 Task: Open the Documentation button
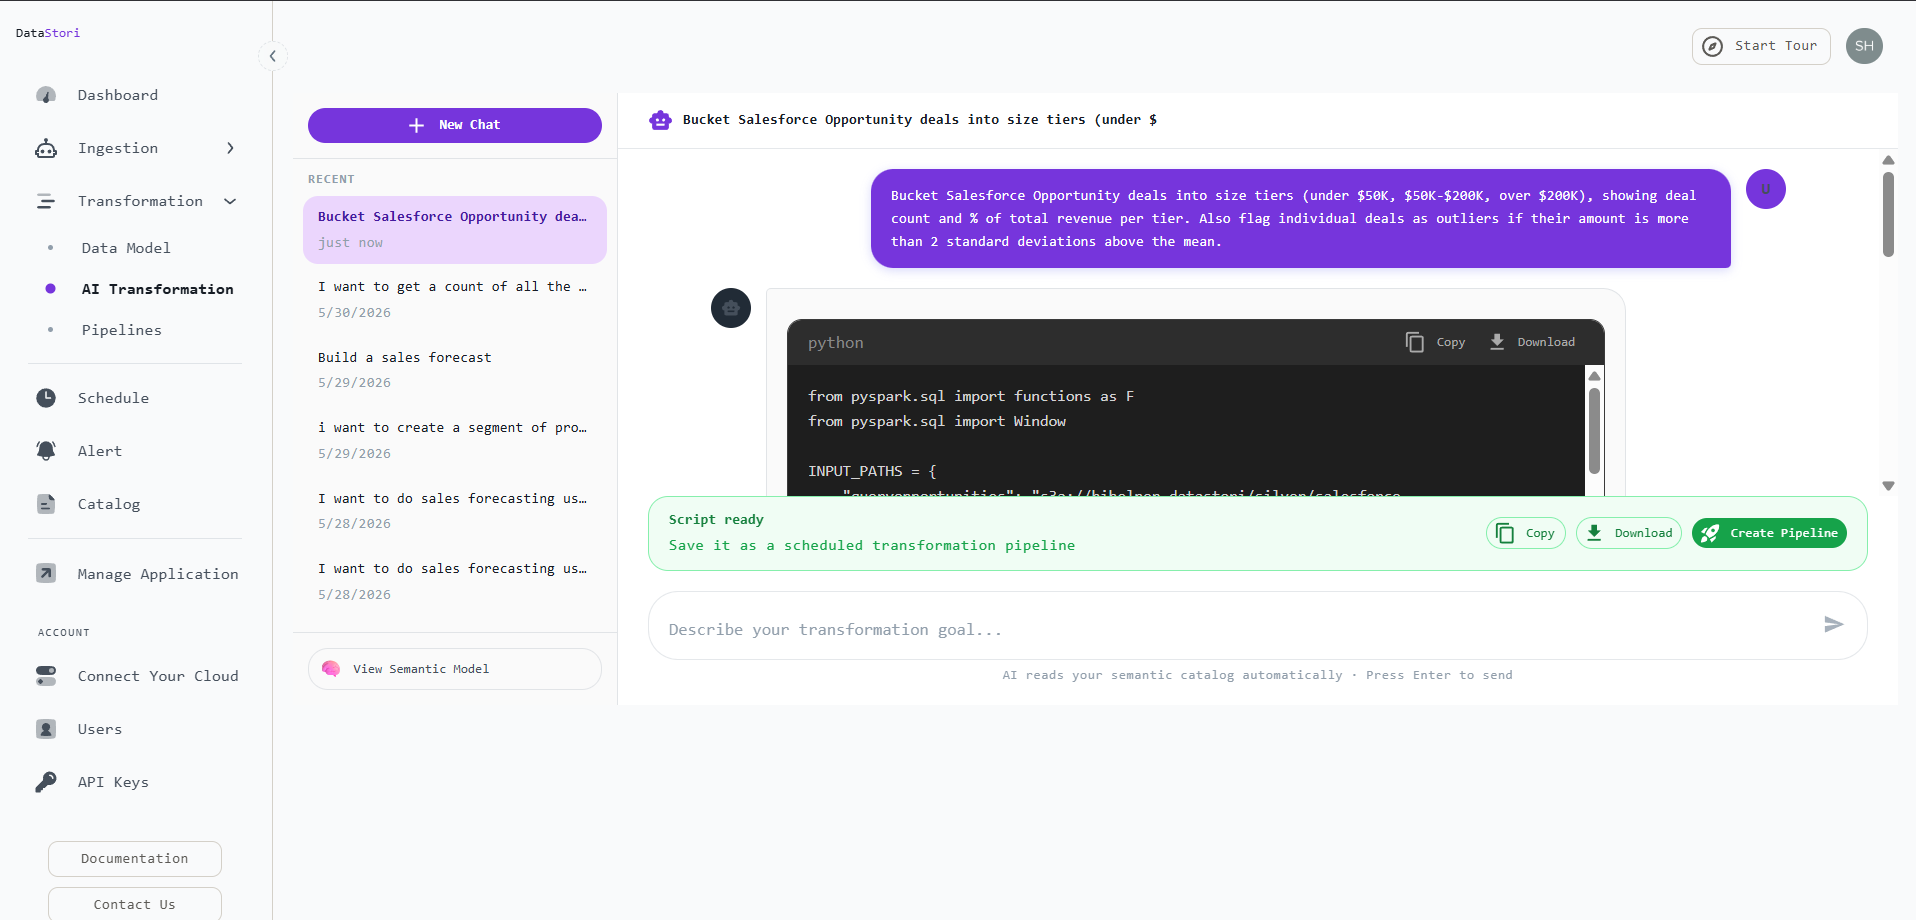pyautogui.click(x=135, y=859)
